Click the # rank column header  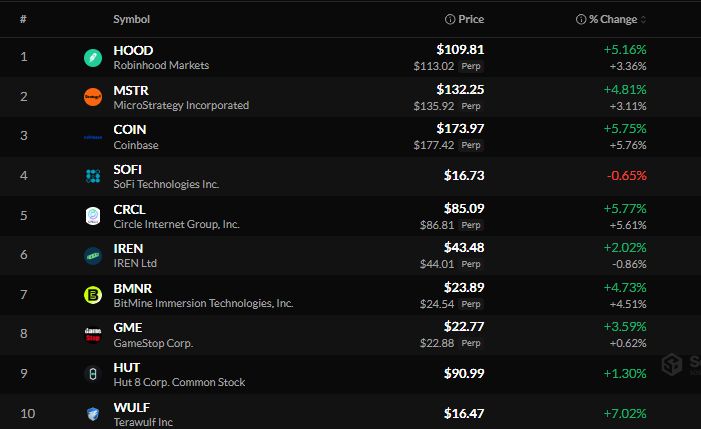coord(23,19)
